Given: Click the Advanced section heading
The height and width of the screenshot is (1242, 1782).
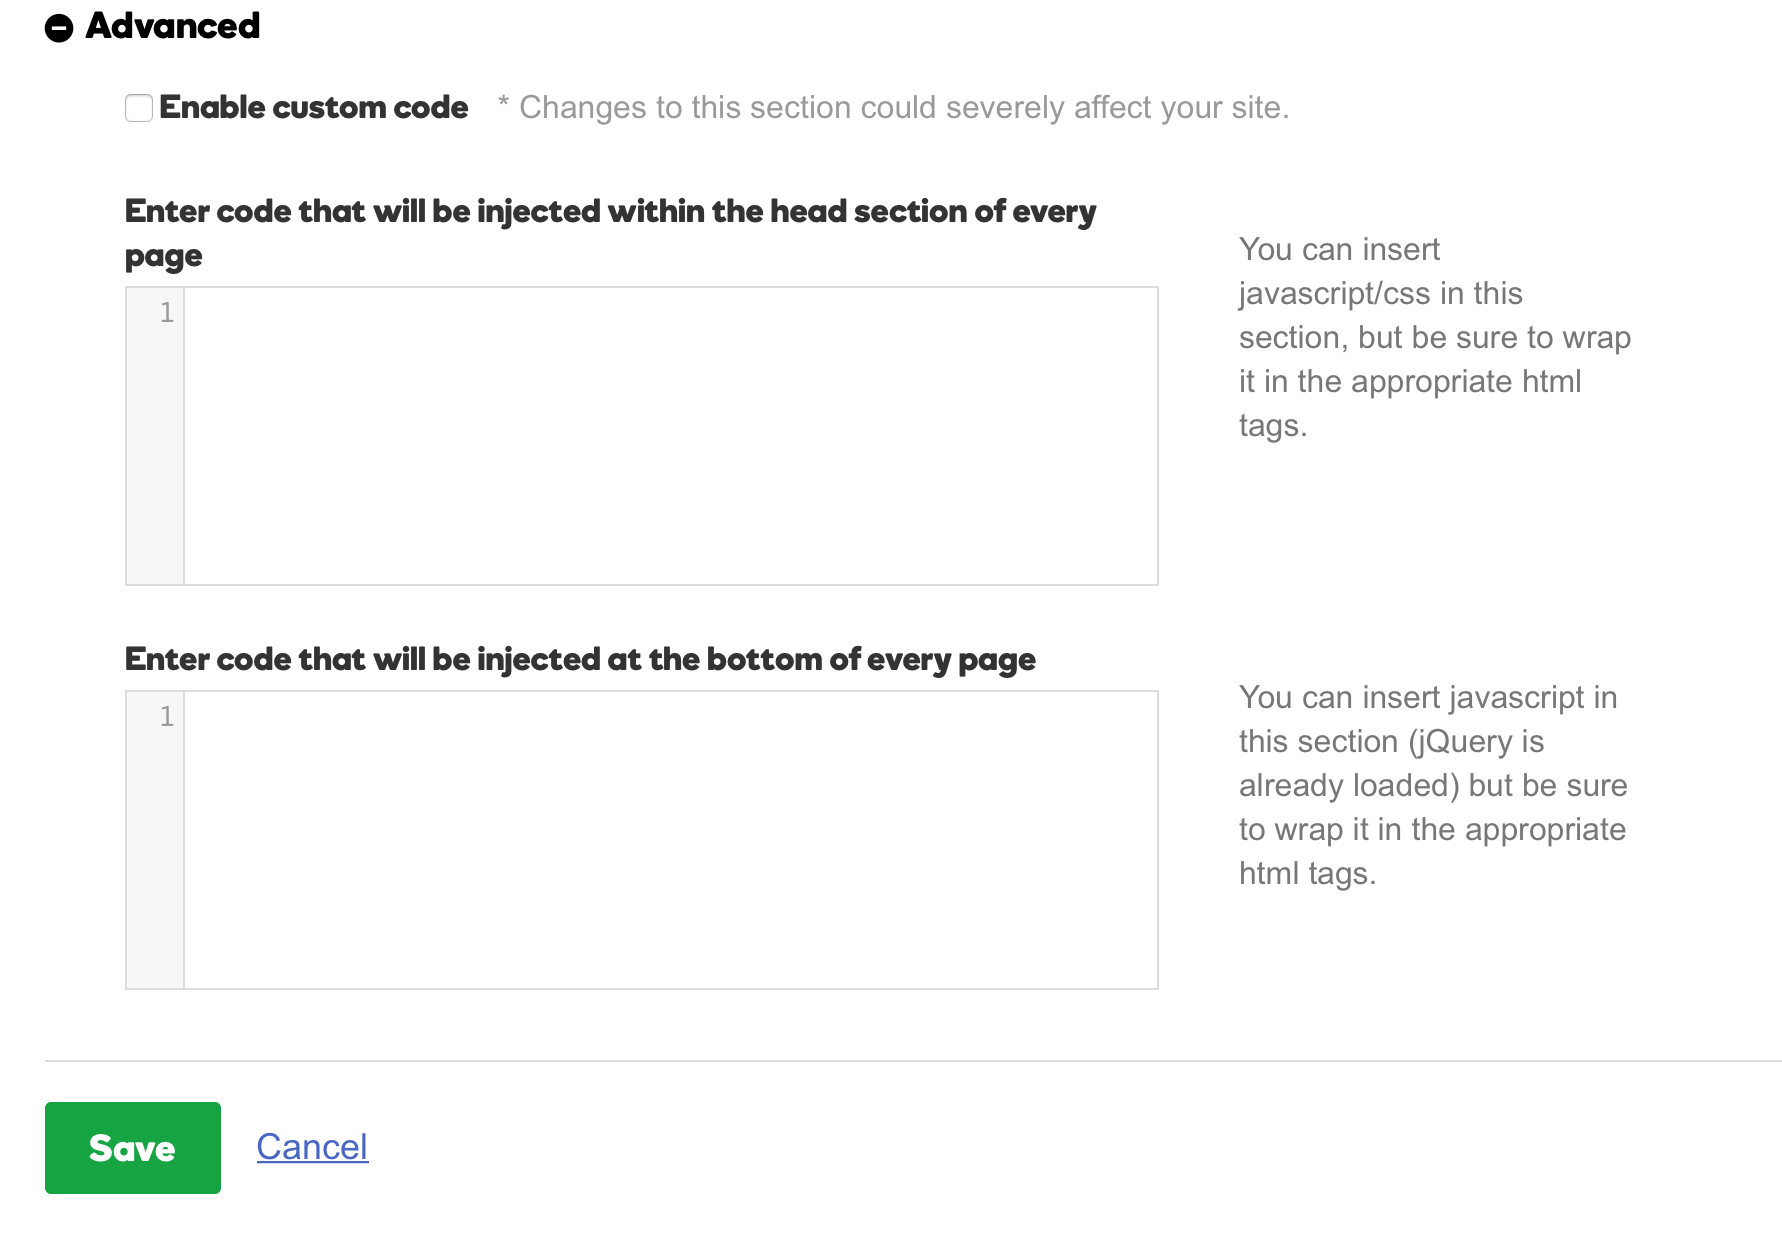Looking at the screenshot, I should coord(173,26).
